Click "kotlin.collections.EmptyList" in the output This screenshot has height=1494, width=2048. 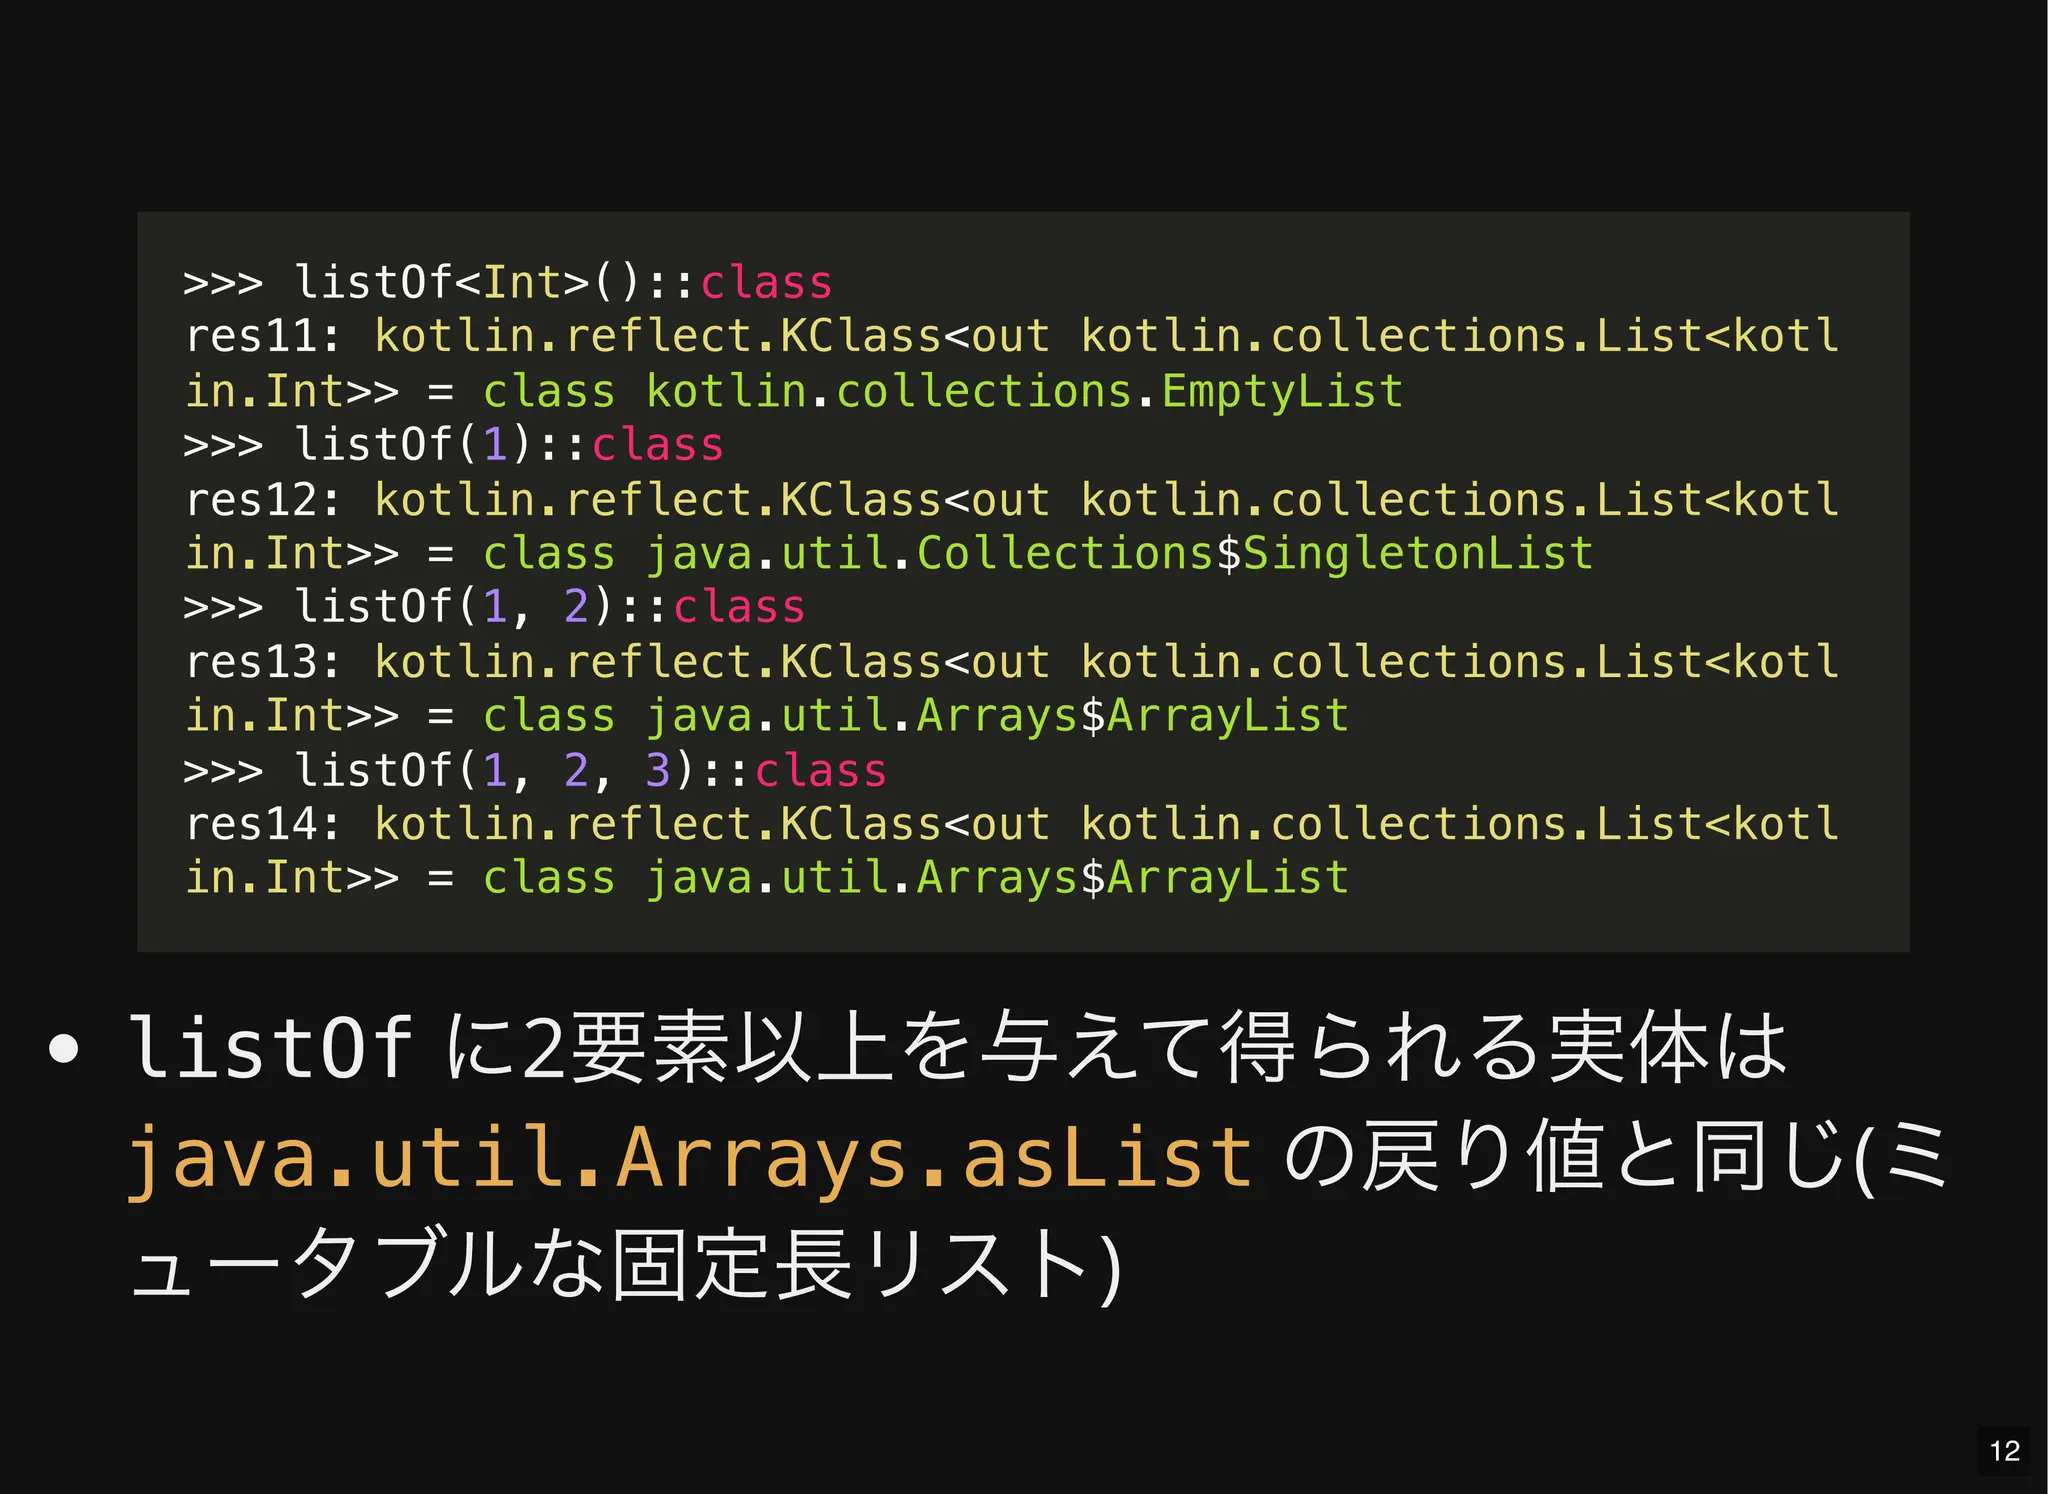pos(1025,391)
